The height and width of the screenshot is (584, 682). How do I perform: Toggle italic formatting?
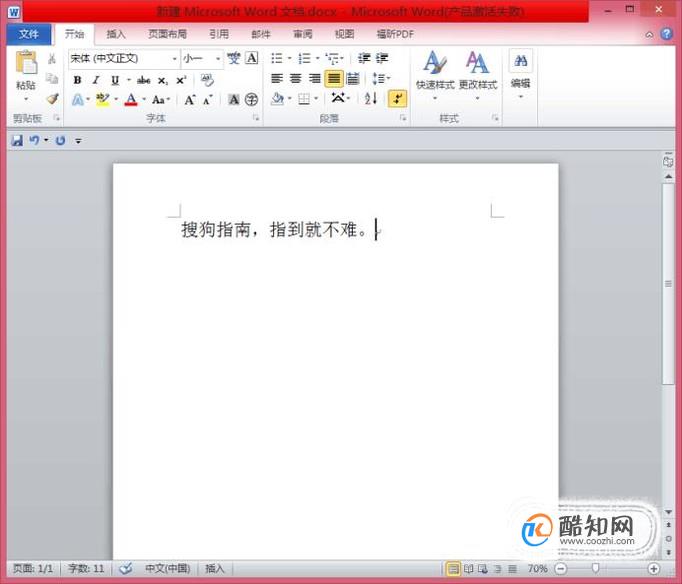click(96, 80)
